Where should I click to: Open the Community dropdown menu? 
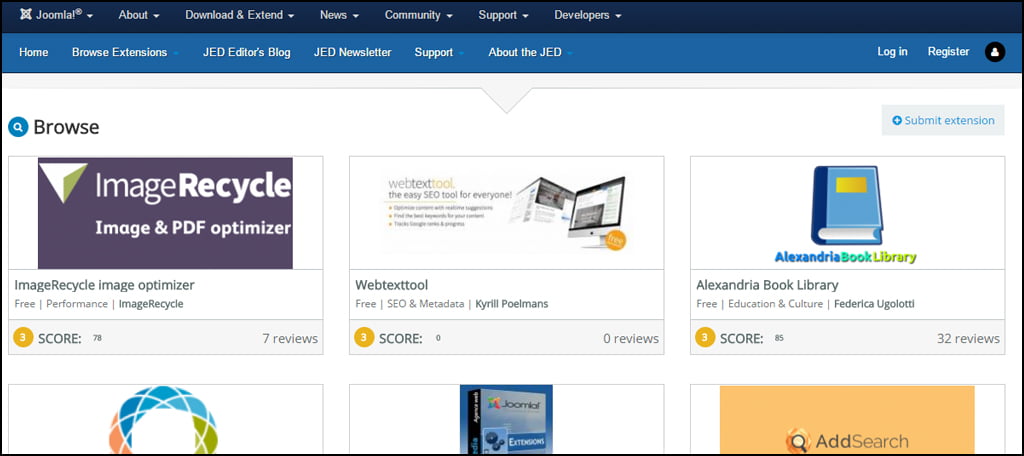[418, 15]
